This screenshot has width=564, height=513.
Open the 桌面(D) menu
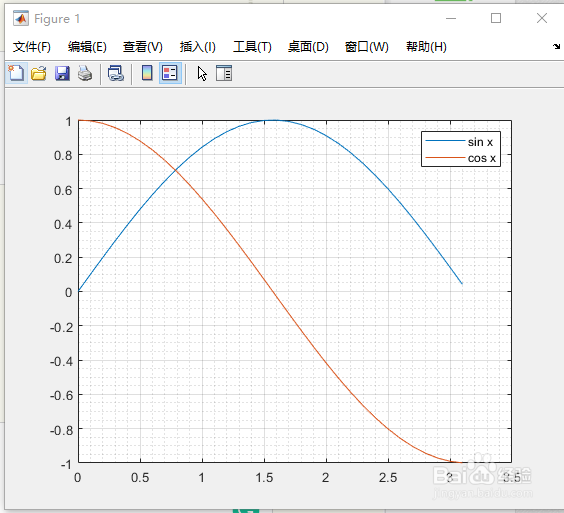(x=308, y=47)
